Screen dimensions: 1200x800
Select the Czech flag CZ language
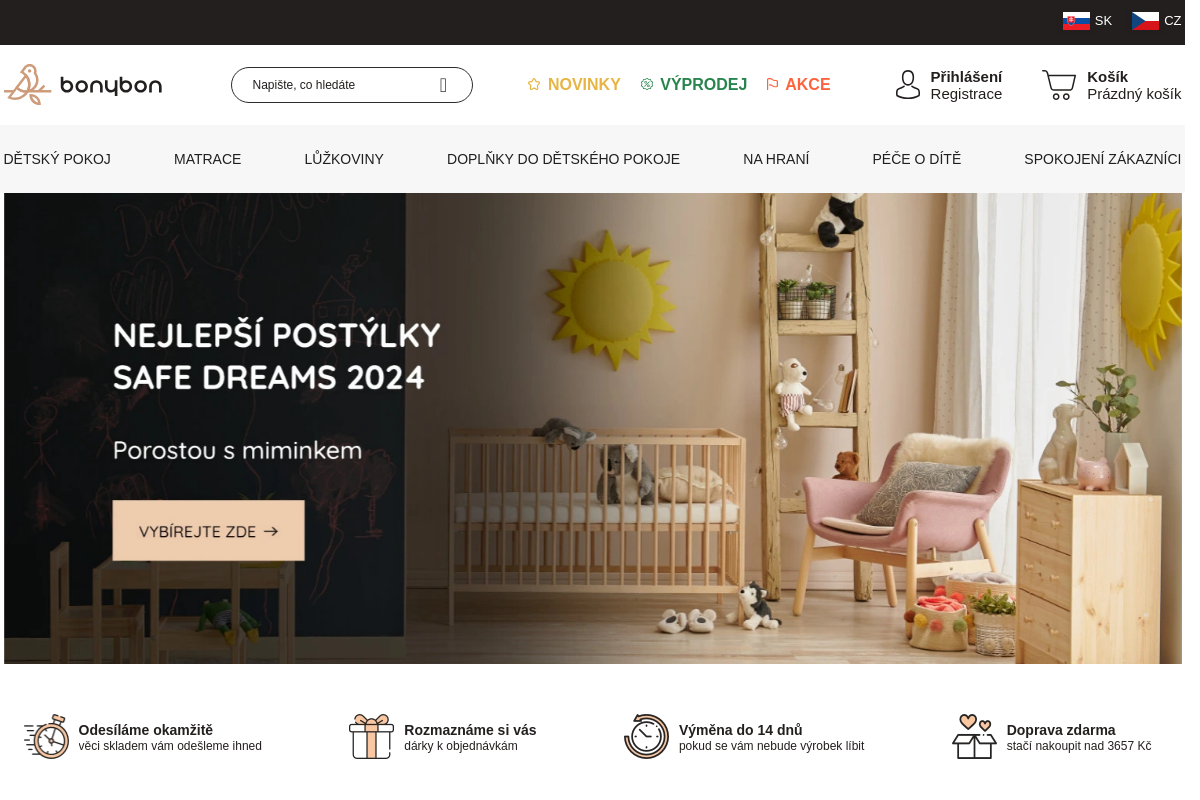tap(1156, 20)
